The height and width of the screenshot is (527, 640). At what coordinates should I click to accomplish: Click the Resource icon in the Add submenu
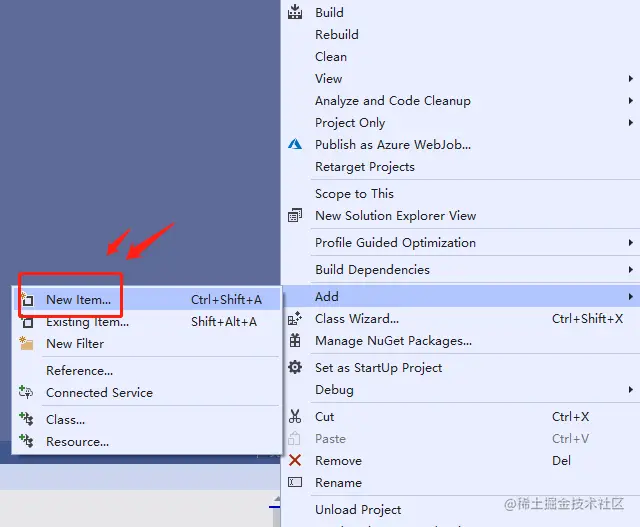pos(26,441)
